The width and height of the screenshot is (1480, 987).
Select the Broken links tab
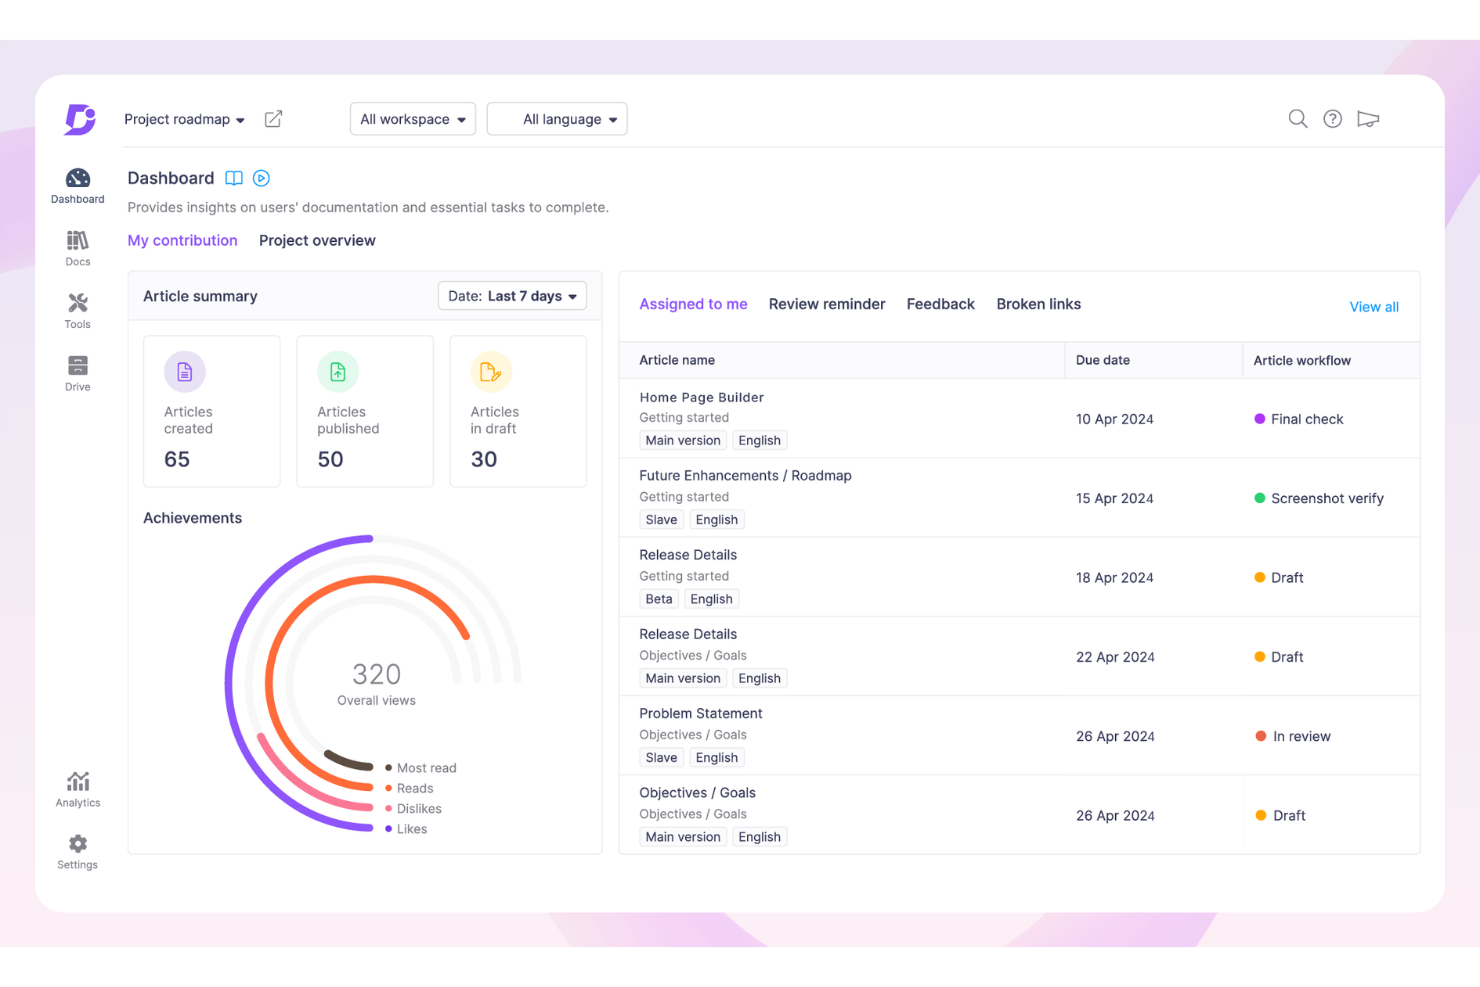coord(1038,304)
